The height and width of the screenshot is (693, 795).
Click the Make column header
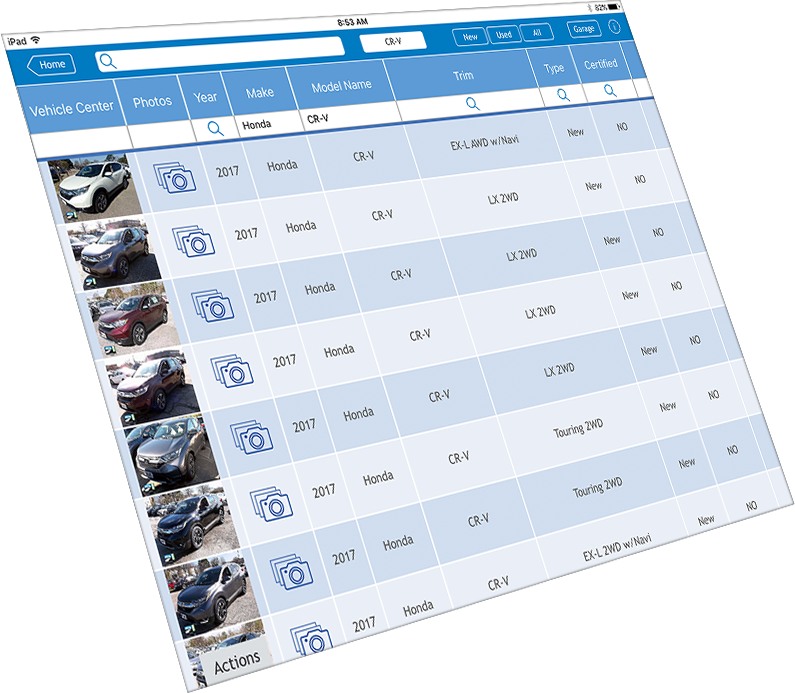tap(260, 92)
